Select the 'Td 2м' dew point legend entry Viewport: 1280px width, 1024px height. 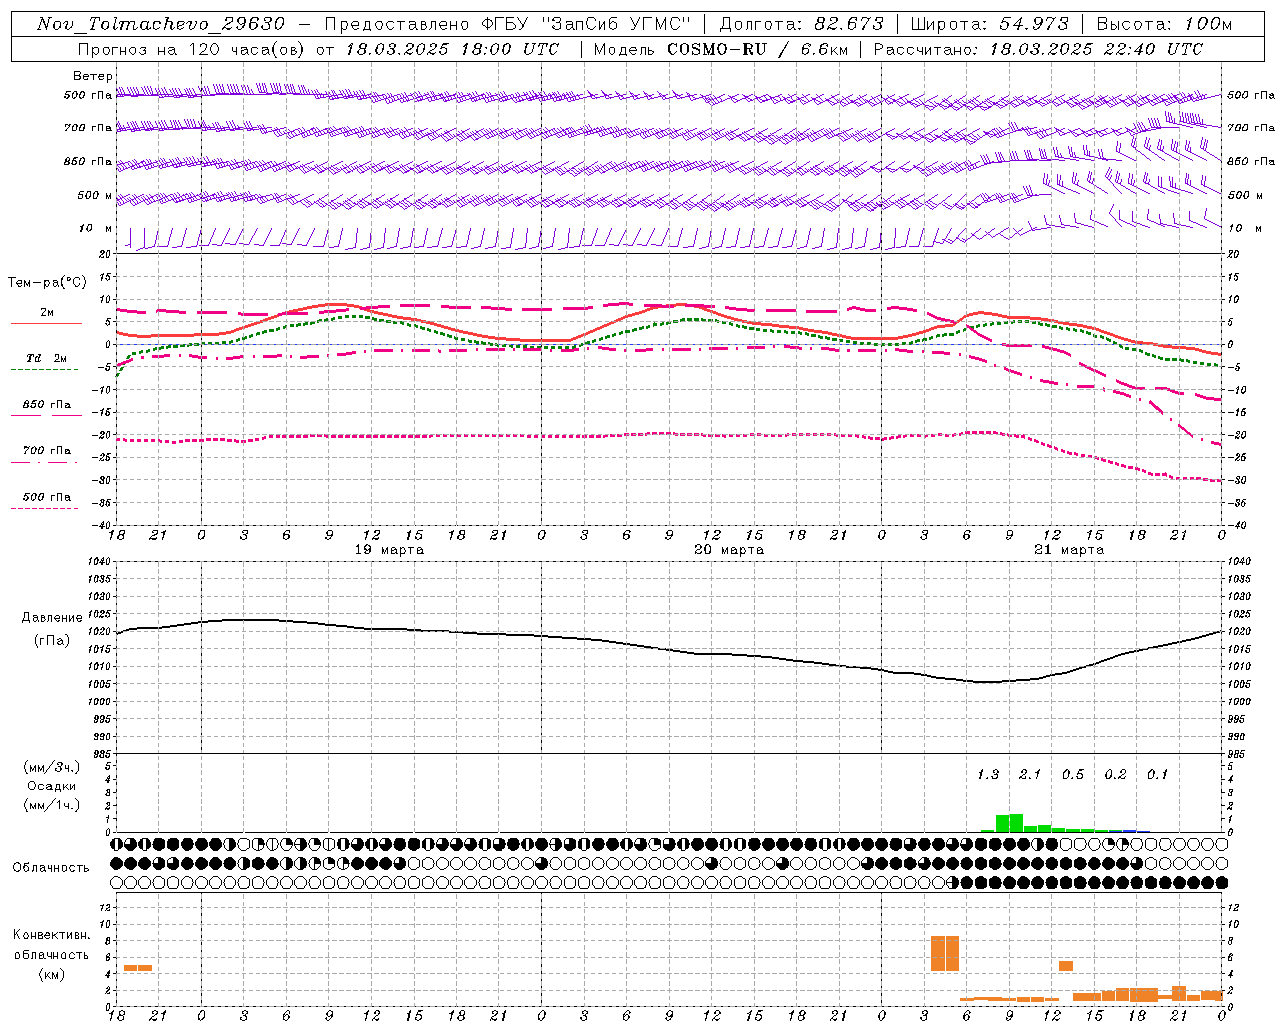click(x=46, y=358)
